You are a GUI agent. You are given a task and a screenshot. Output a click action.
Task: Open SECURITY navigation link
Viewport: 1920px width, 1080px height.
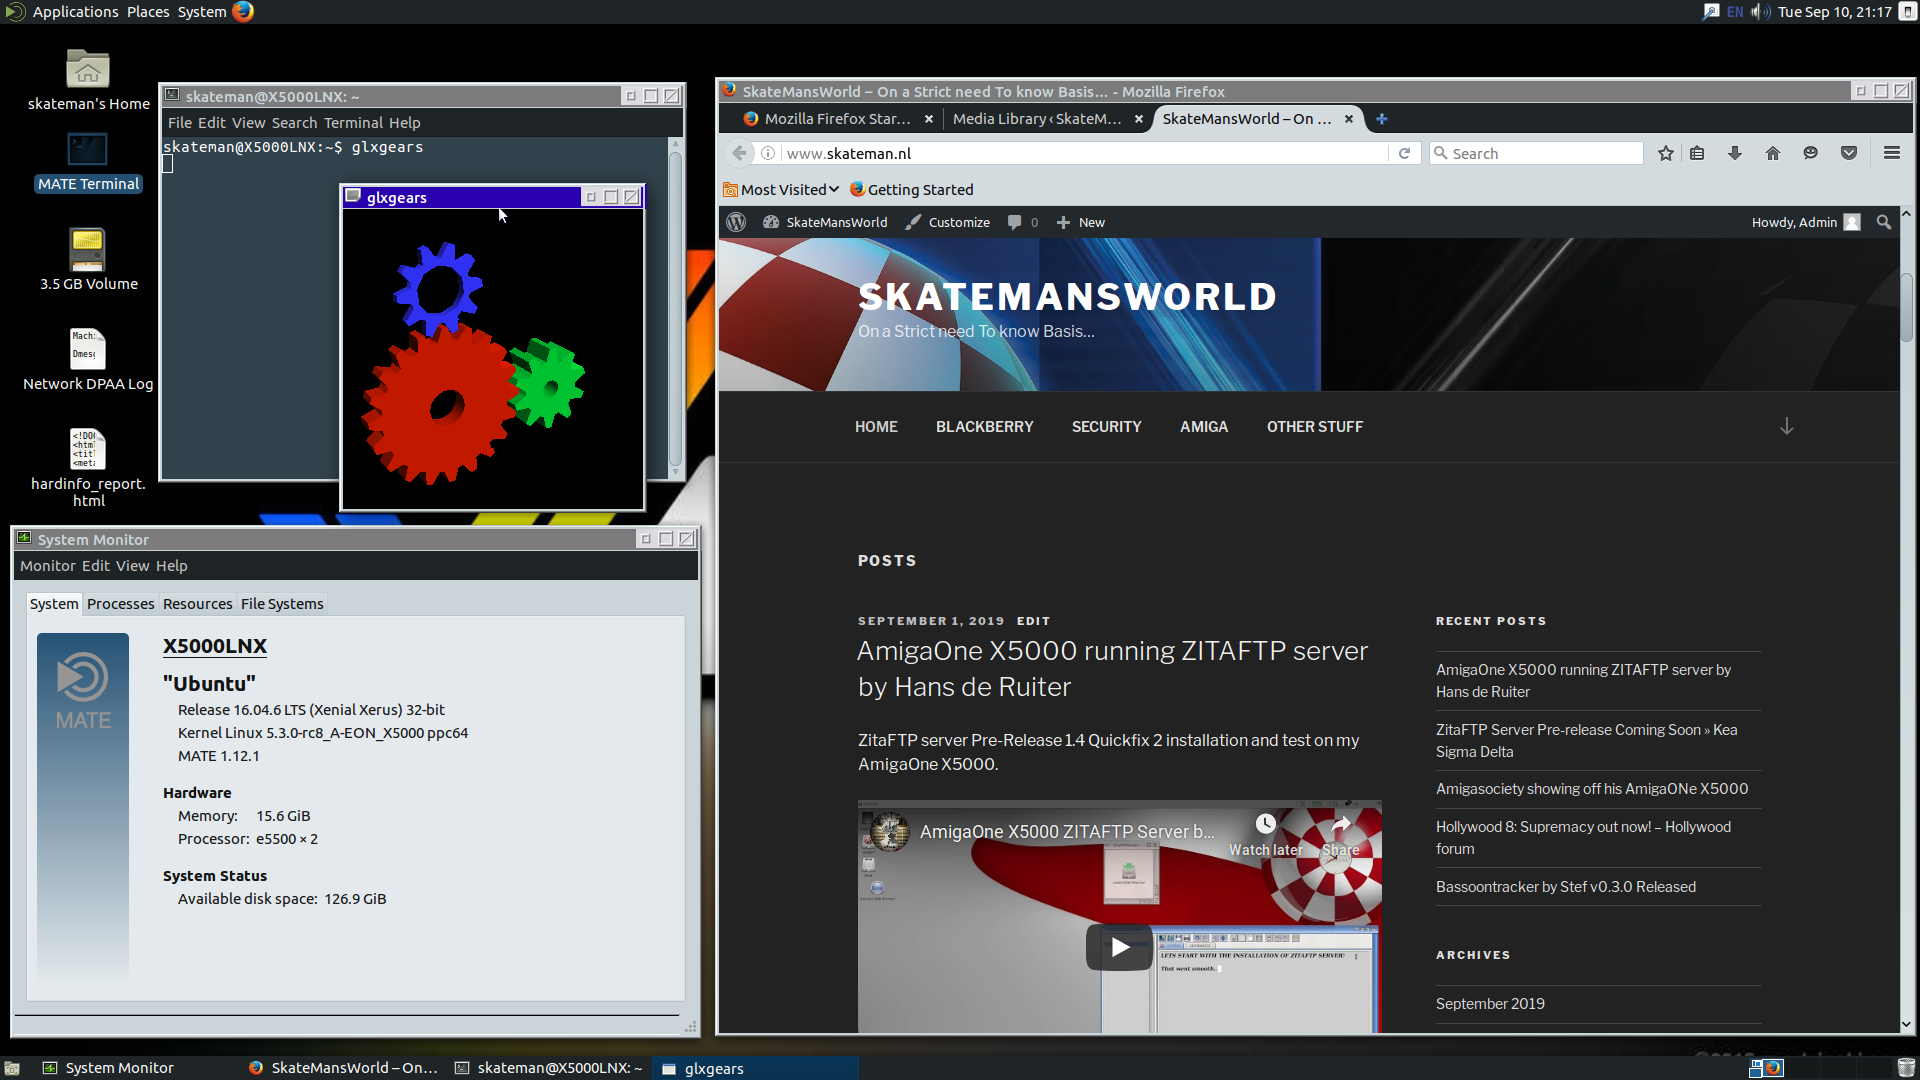(1106, 427)
